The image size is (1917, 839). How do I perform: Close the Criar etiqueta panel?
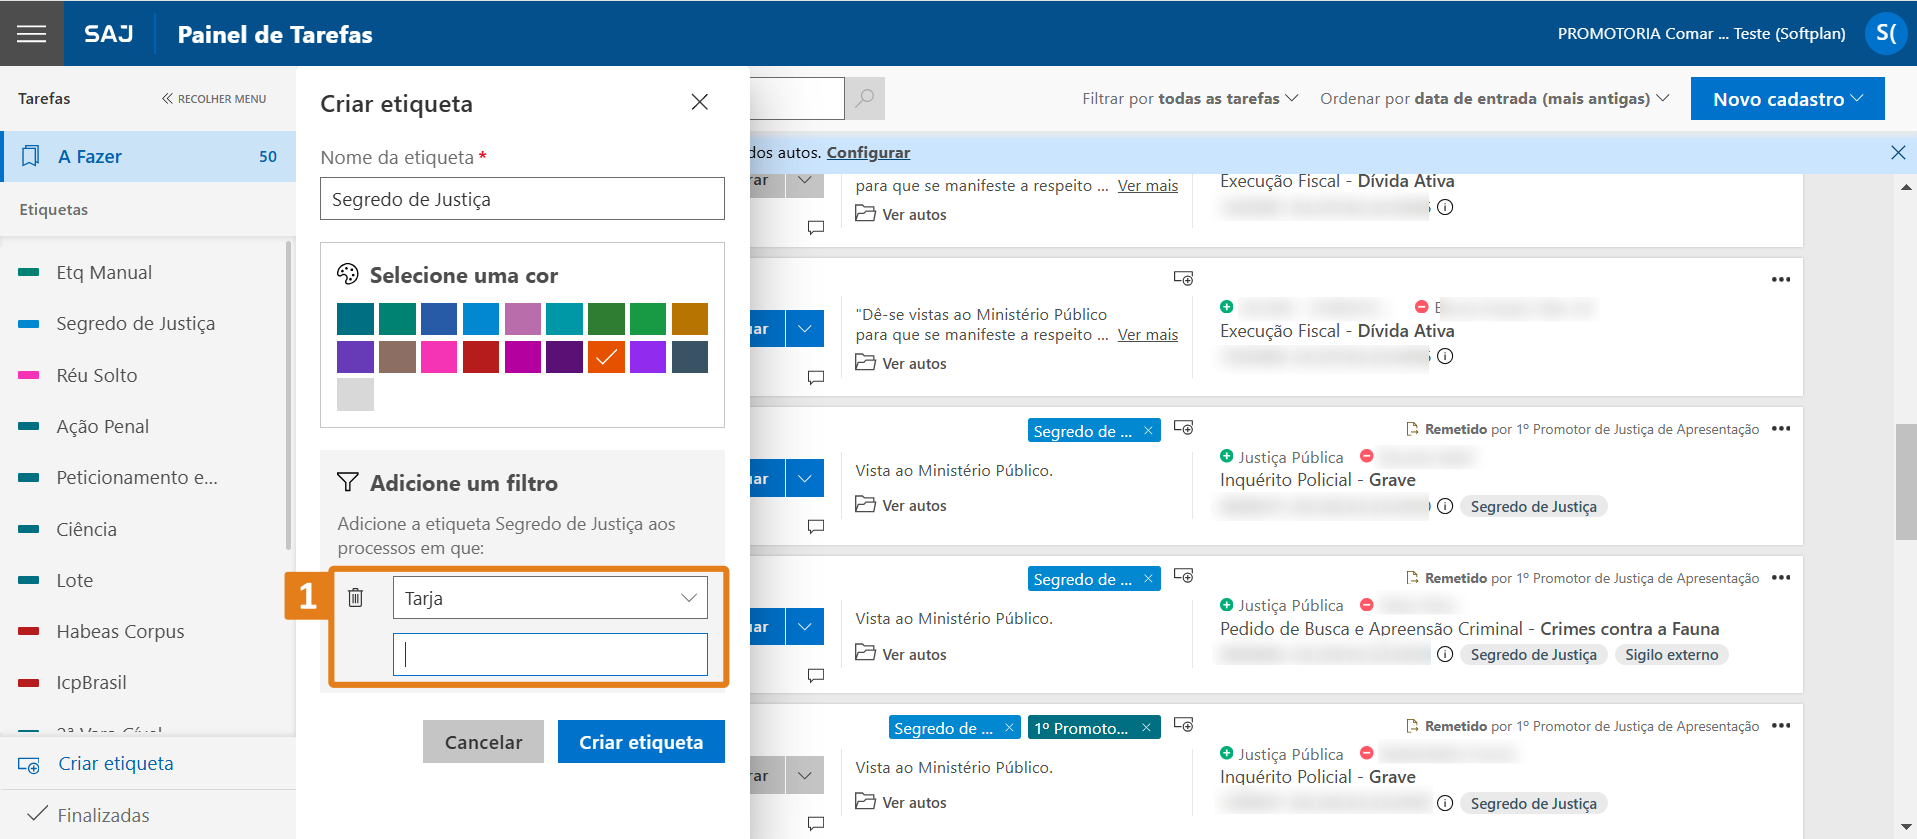(x=699, y=102)
